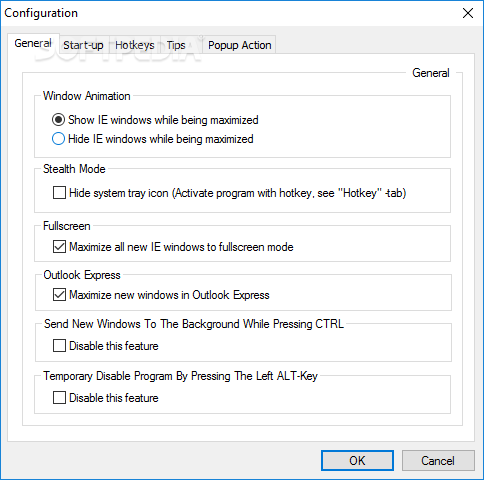
Task: Select the General tab
Action: [x=33, y=43]
